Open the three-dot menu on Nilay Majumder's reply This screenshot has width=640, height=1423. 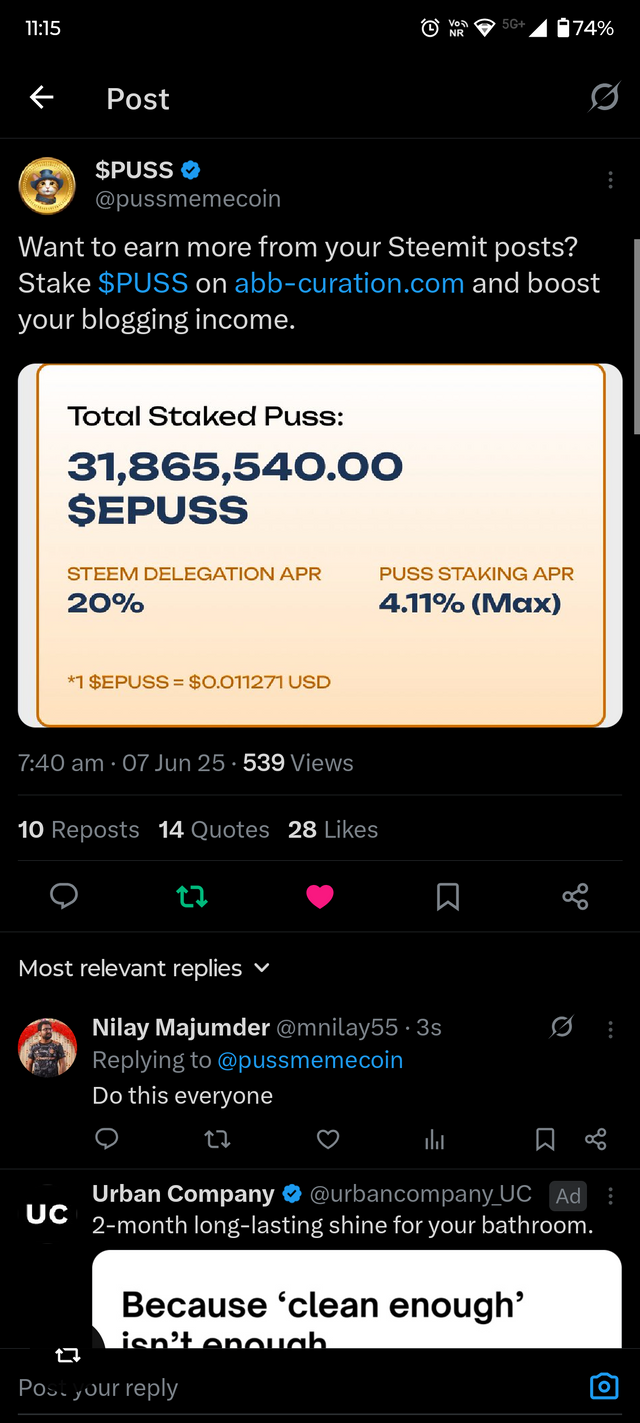point(610,1029)
